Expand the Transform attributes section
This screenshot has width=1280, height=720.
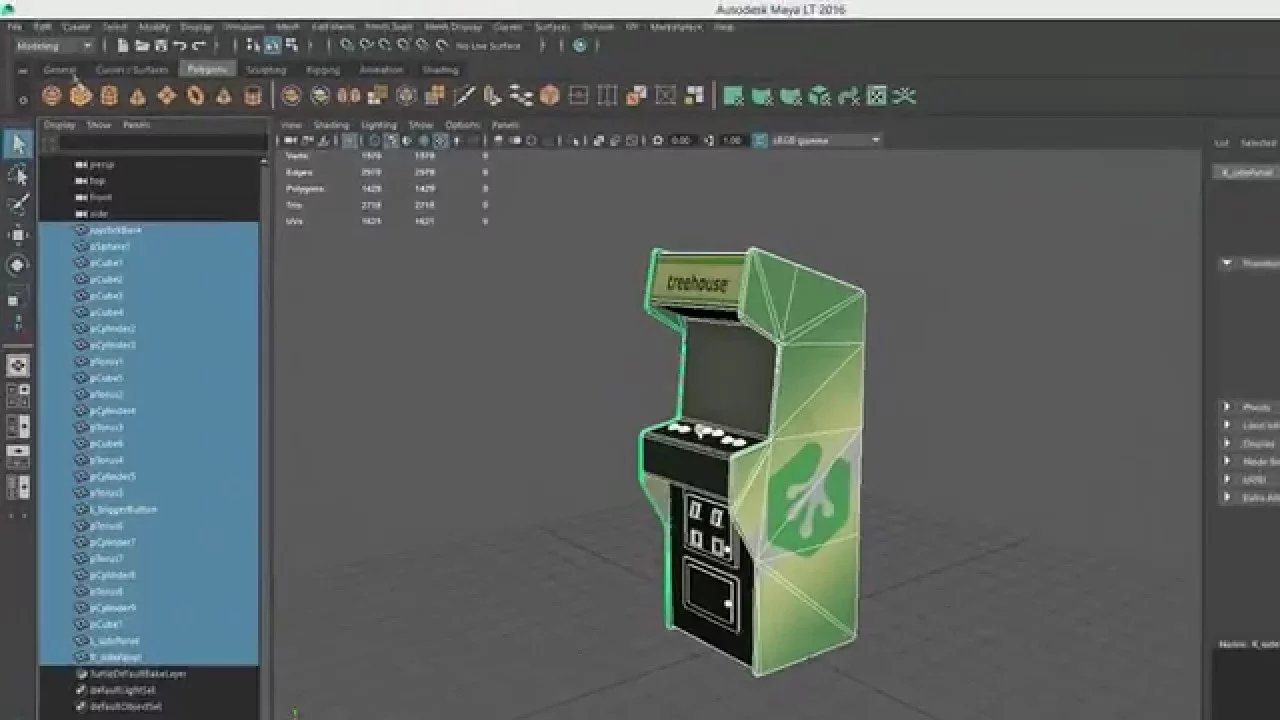click(x=1227, y=264)
